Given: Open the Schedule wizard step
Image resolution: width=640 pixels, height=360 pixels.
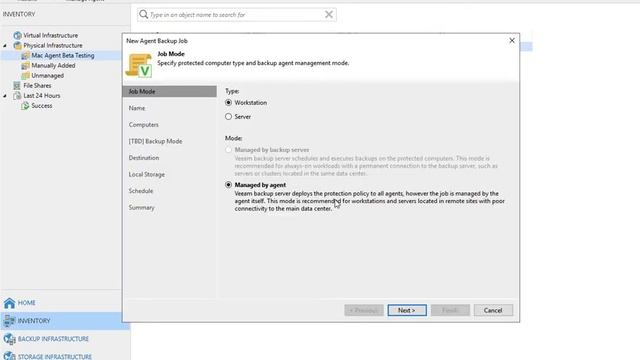Looking at the screenshot, I should tap(141, 191).
